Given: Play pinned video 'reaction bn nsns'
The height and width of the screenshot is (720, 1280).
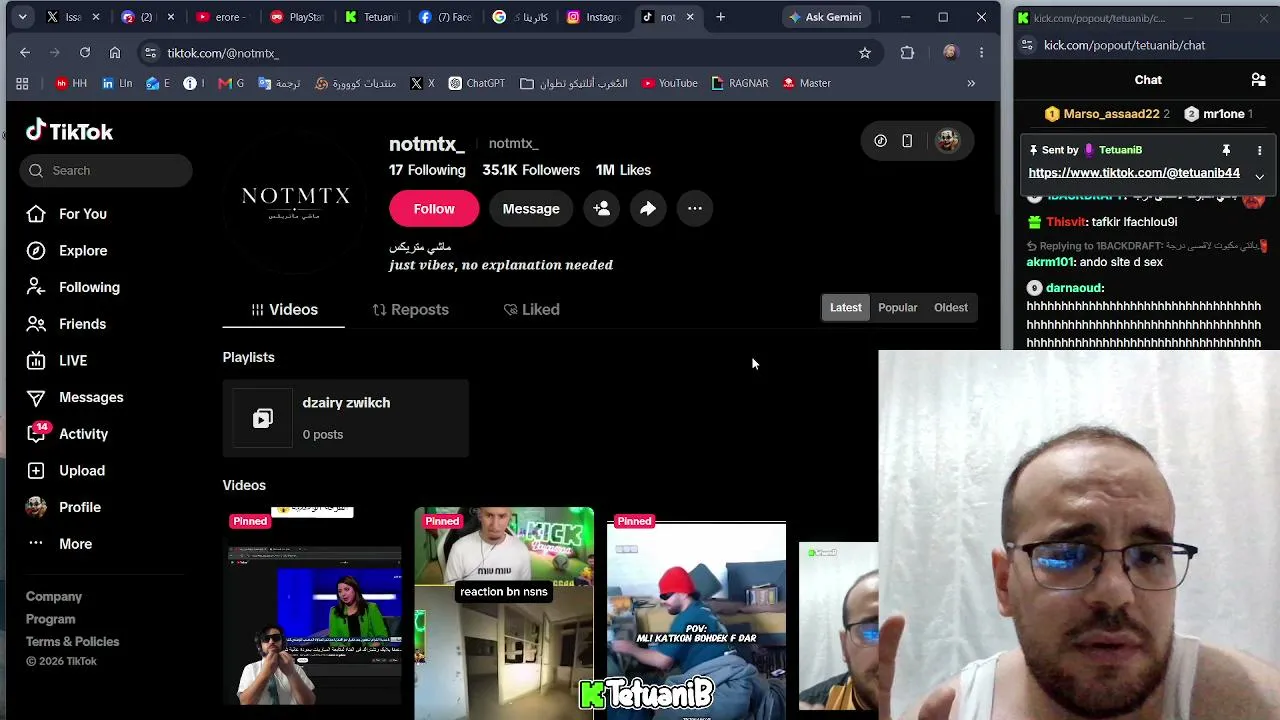Looking at the screenshot, I should click(504, 612).
